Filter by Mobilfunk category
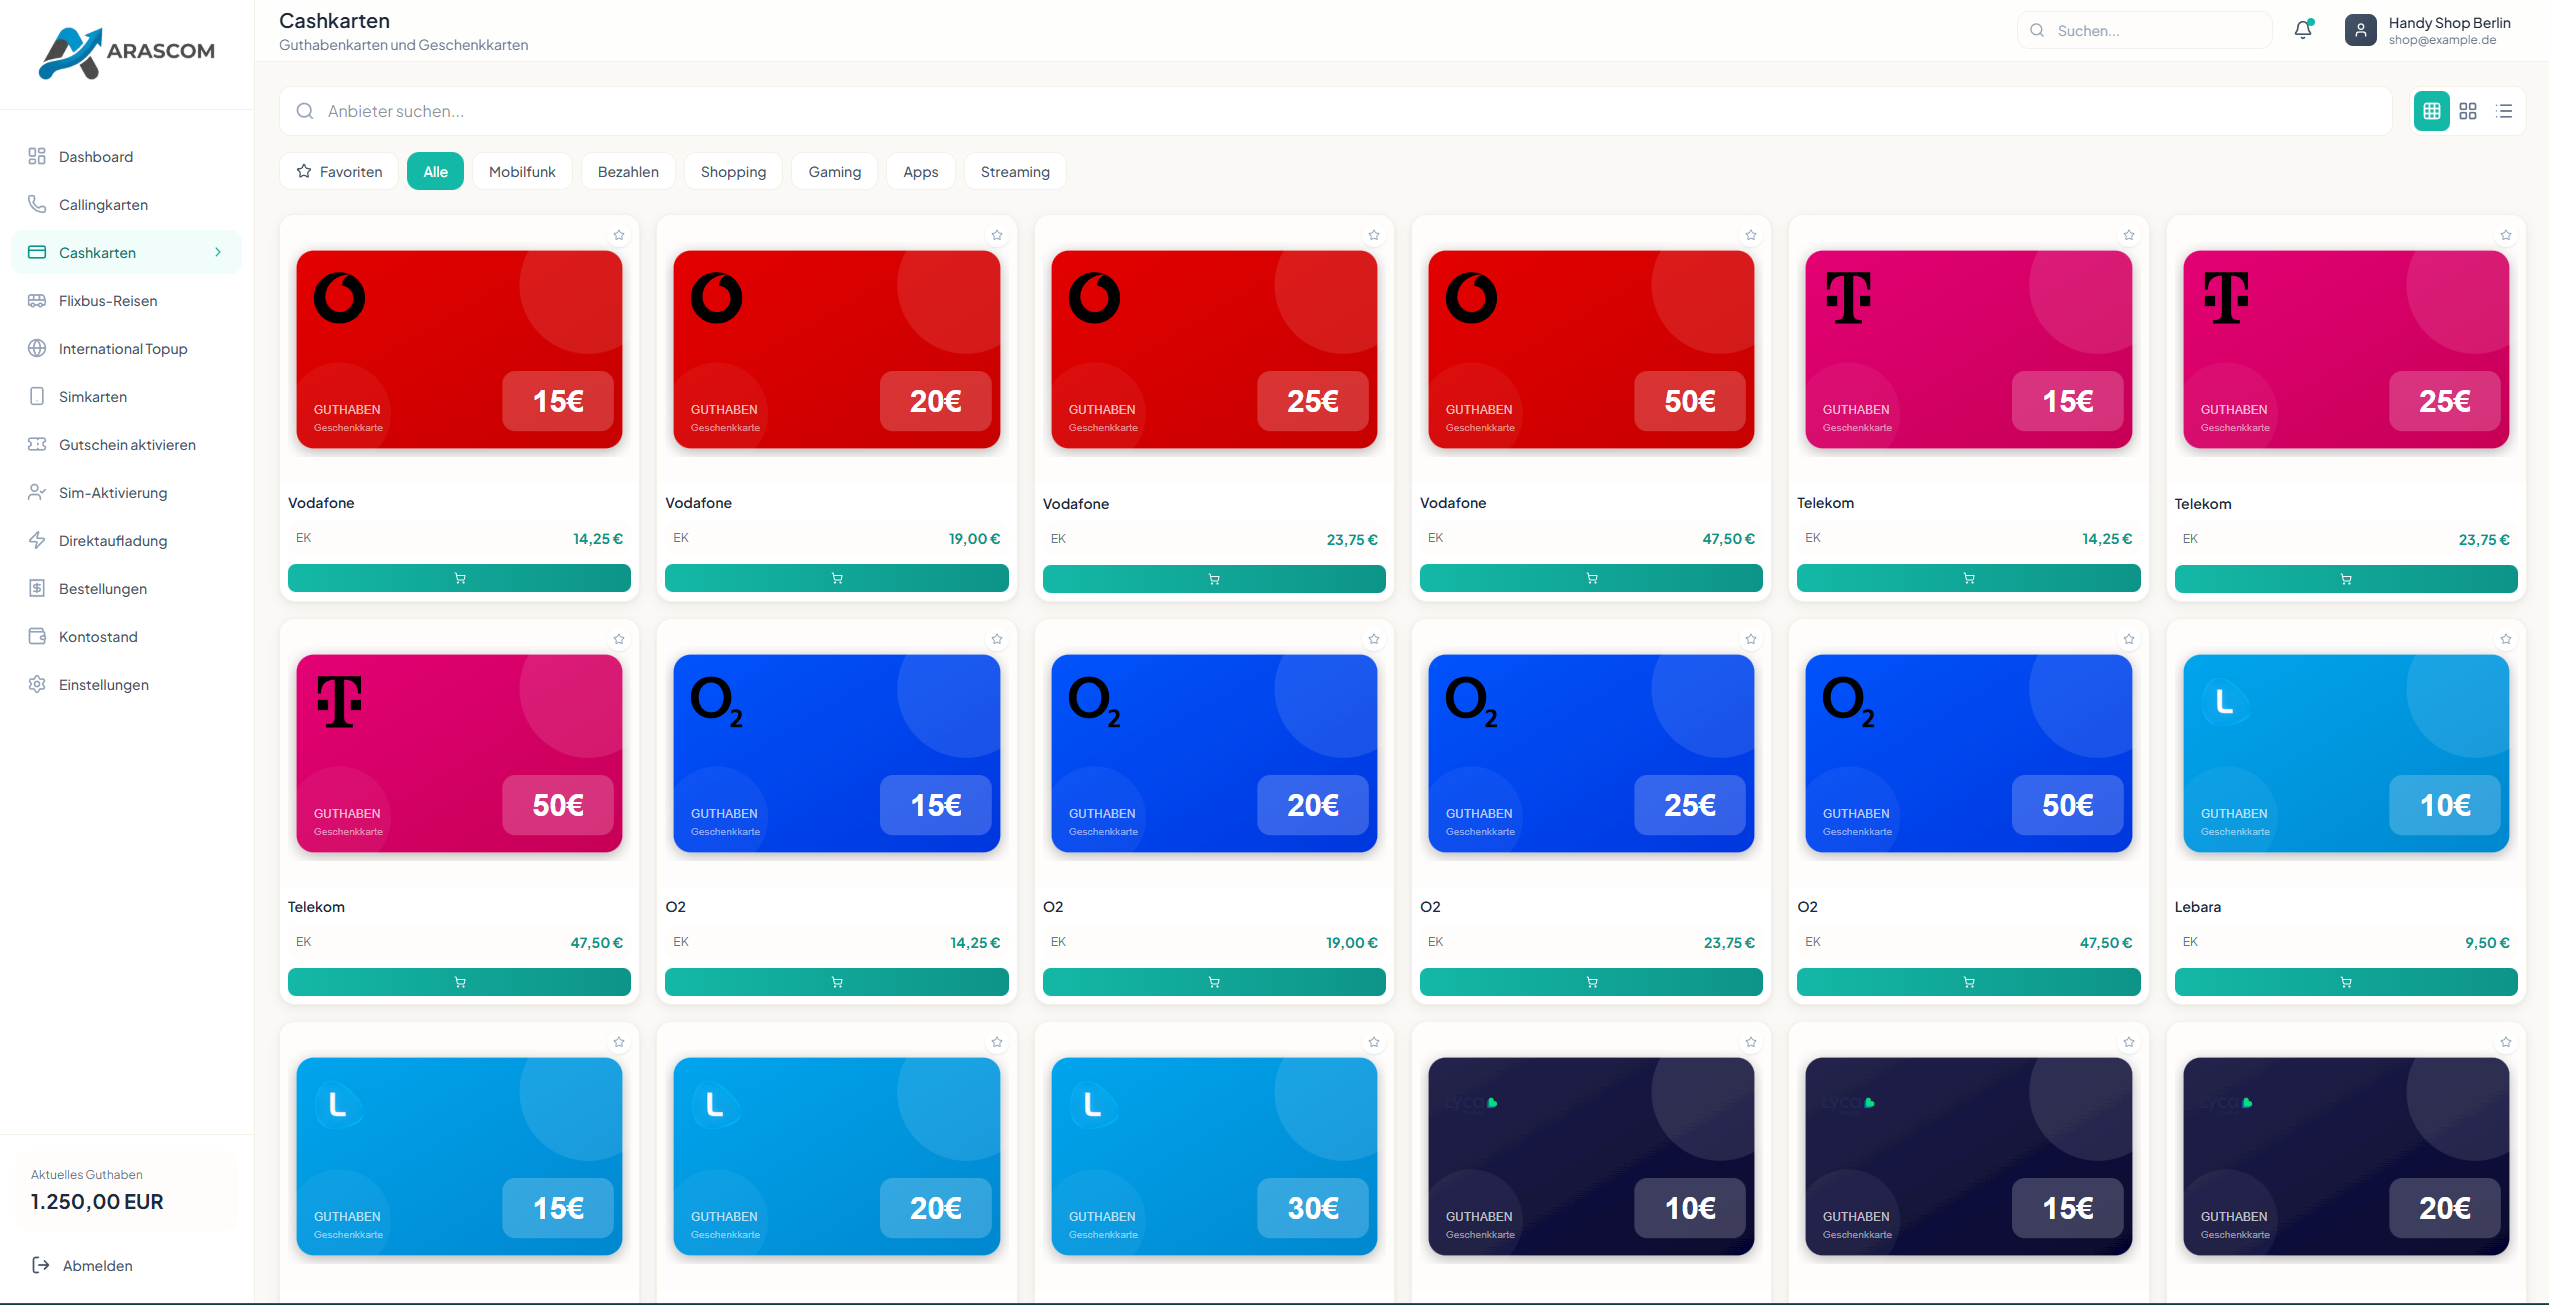The height and width of the screenshot is (1305, 2549). [522, 172]
